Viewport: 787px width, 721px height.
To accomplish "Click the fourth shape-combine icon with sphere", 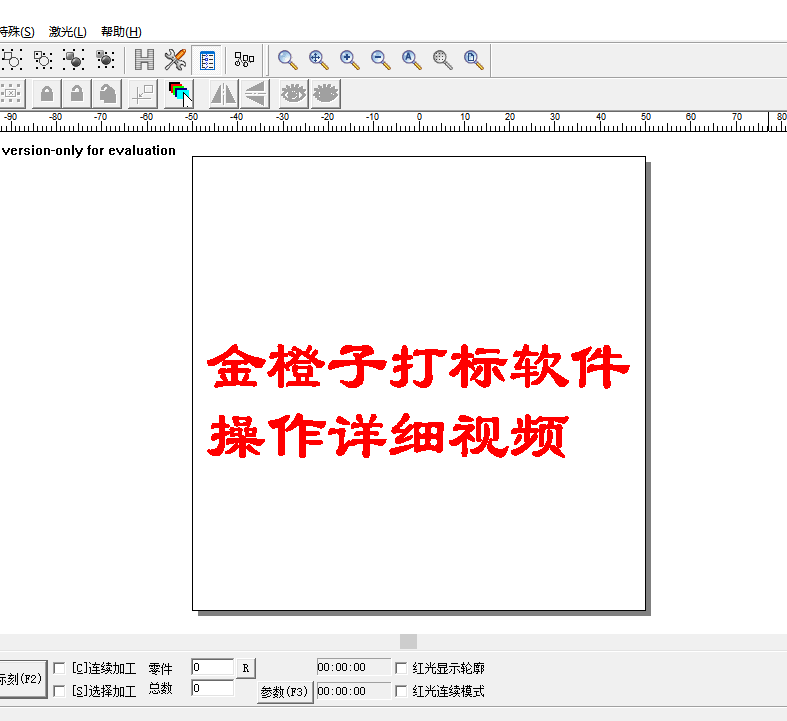I will (105, 60).
